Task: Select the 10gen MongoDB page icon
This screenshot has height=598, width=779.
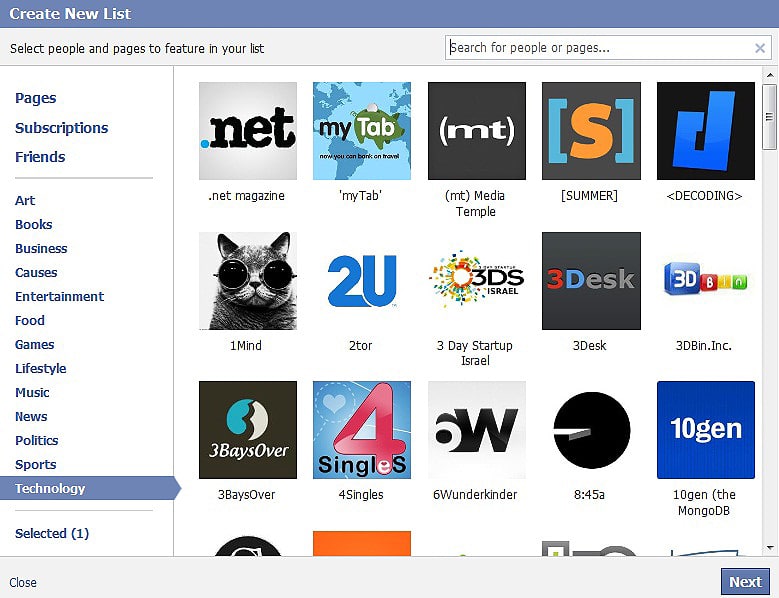Action: 705,430
